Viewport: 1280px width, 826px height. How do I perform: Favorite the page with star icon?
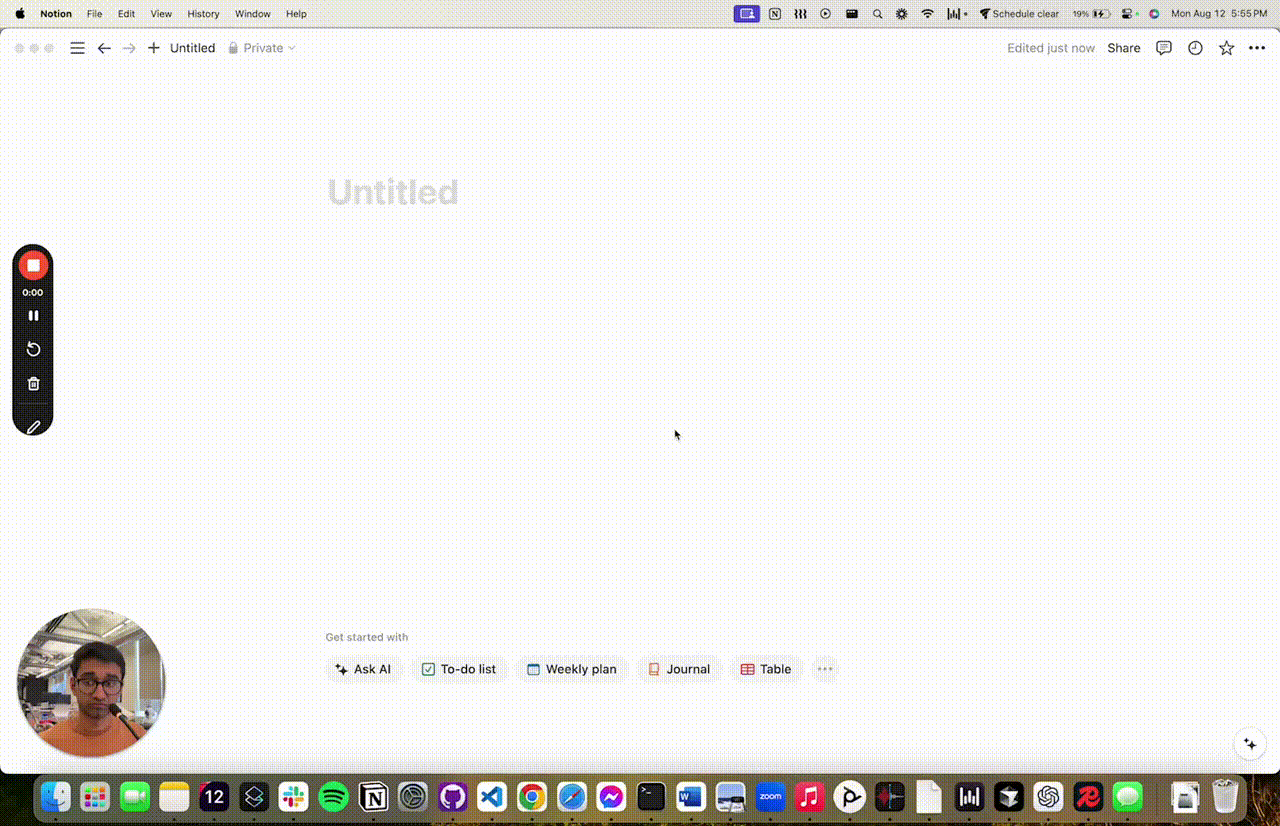click(1226, 48)
